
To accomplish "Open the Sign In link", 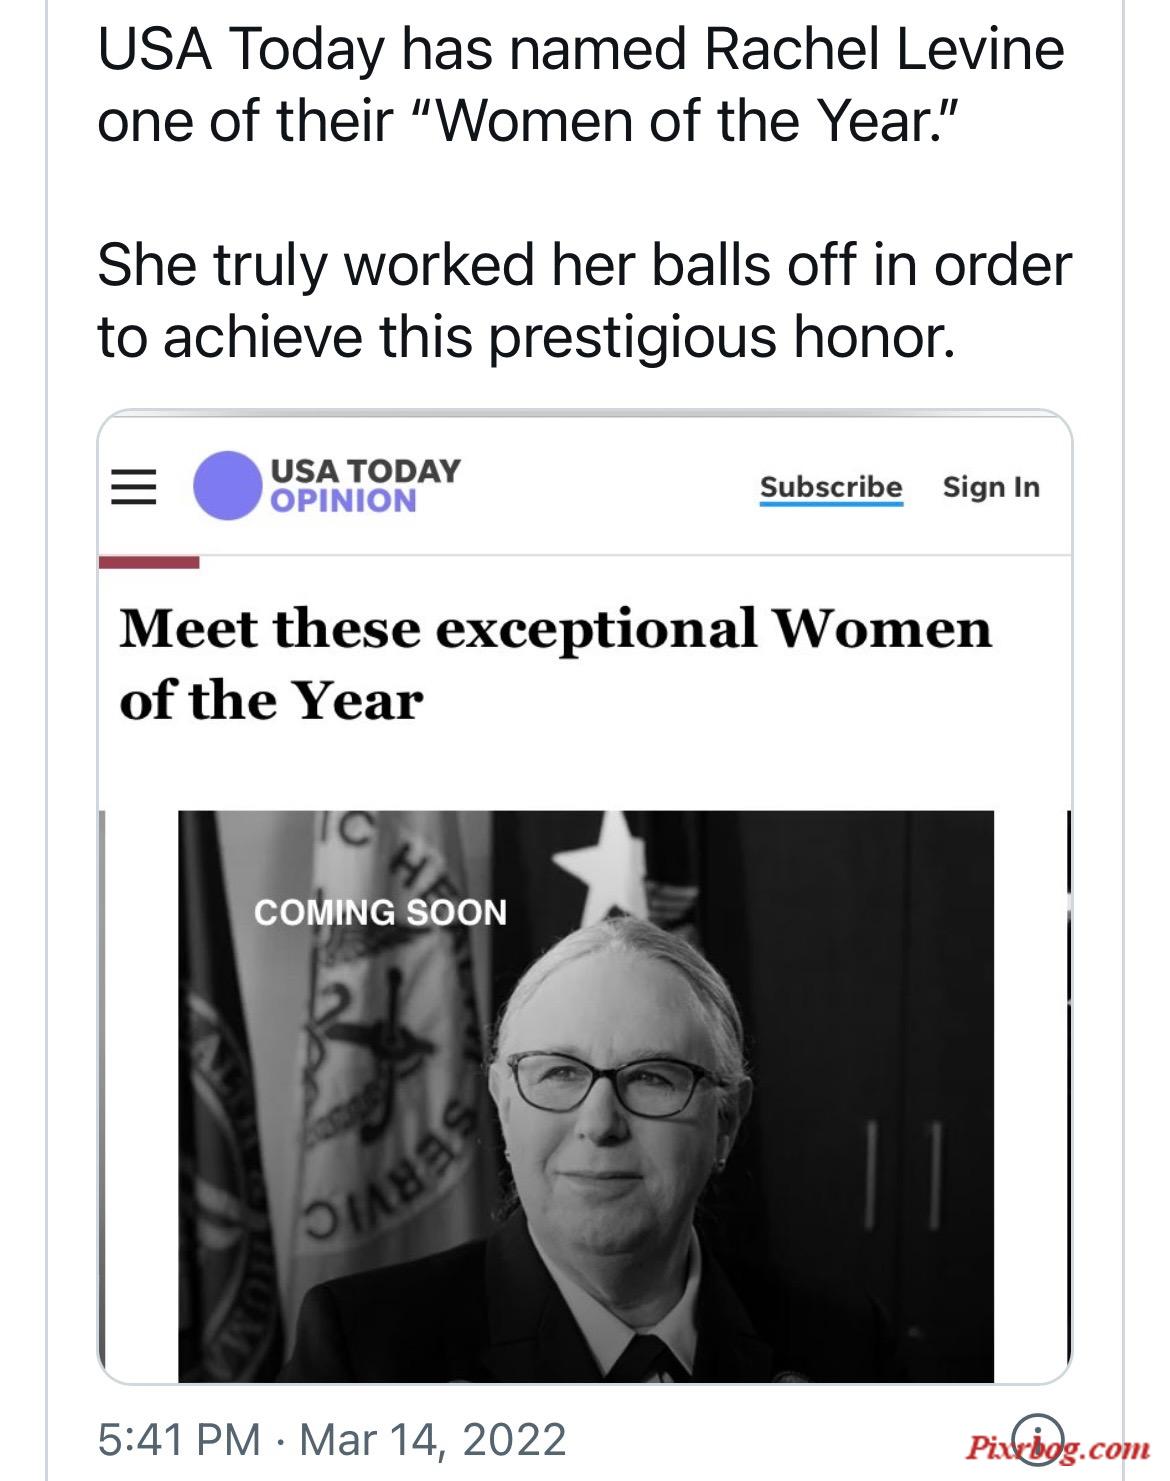I will [991, 487].
